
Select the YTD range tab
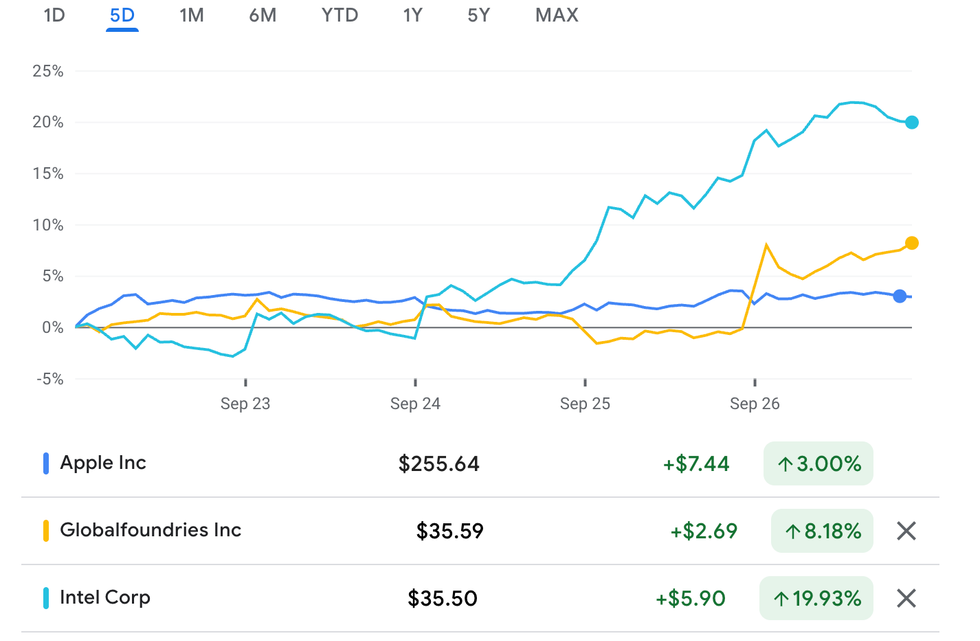[340, 15]
